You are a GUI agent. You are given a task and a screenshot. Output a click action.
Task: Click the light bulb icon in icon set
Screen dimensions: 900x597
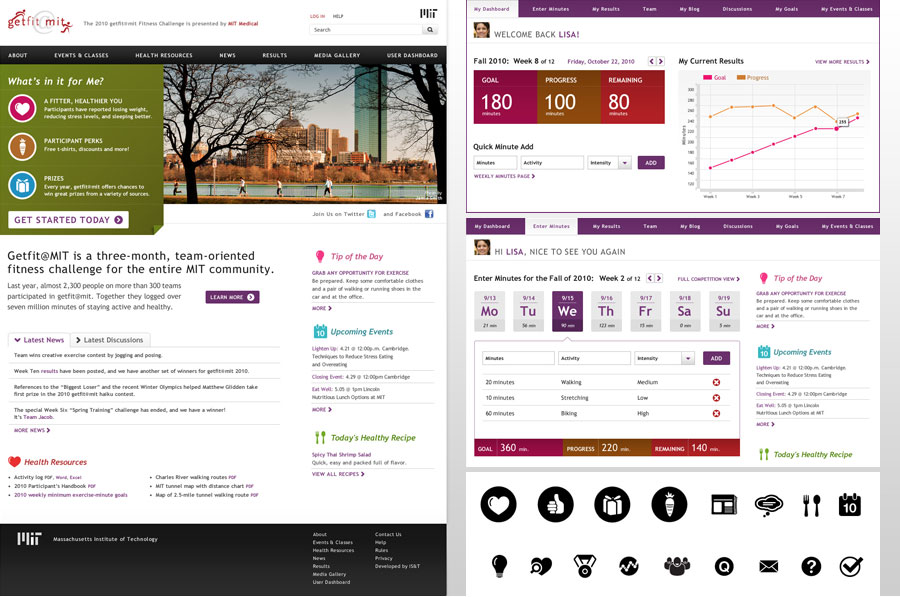[499, 566]
